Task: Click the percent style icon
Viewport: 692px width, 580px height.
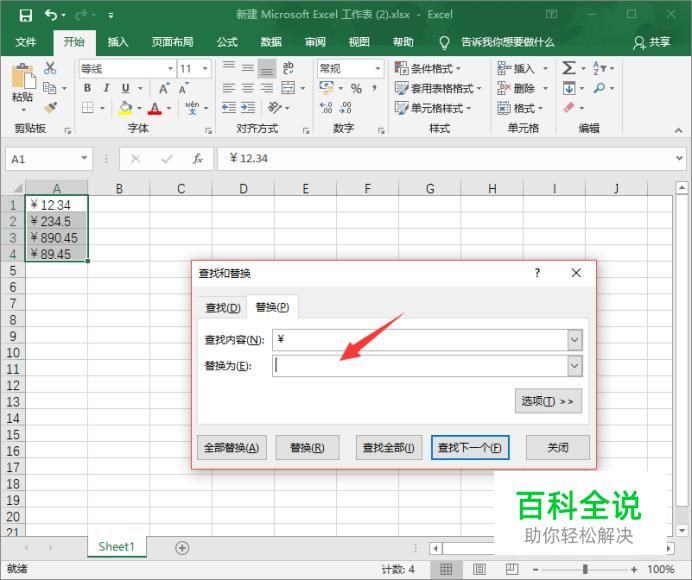Action: point(356,88)
